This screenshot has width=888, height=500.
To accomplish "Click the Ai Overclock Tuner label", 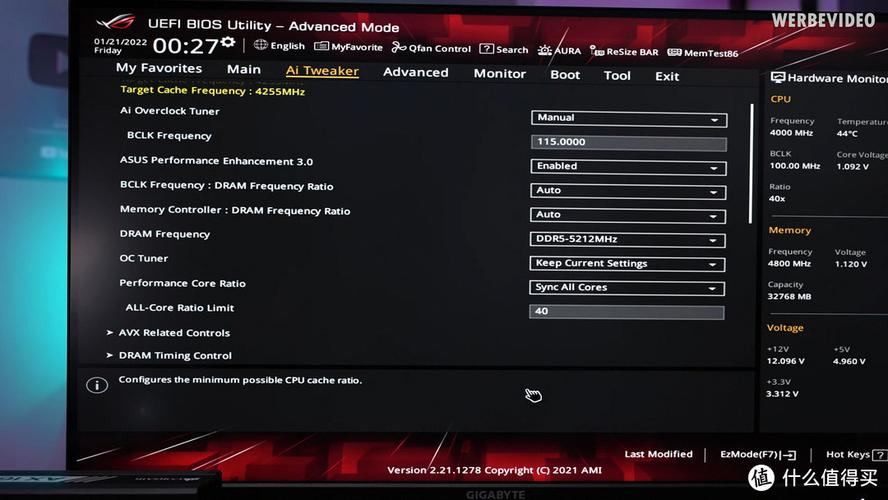I will 169,111.
